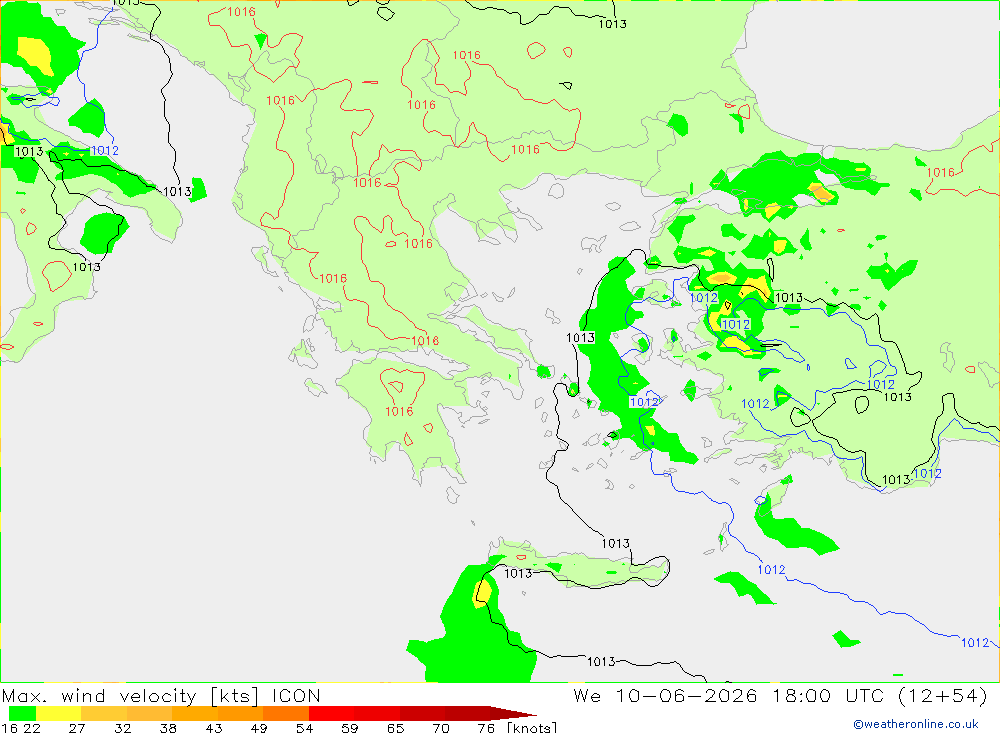The width and height of the screenshot is (1000, 733).
Task: Click the "[knots]" unit label in the legend
Action: [531, 727]
